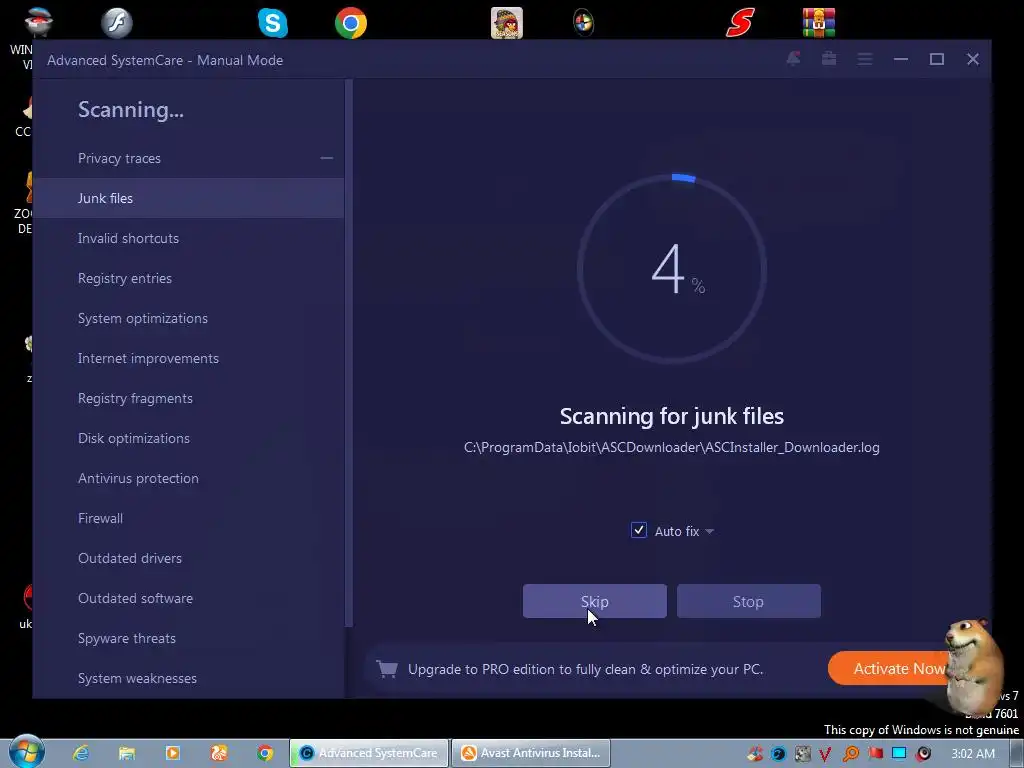Click the circular 4% scan progress indicator

tap(671, 268)
